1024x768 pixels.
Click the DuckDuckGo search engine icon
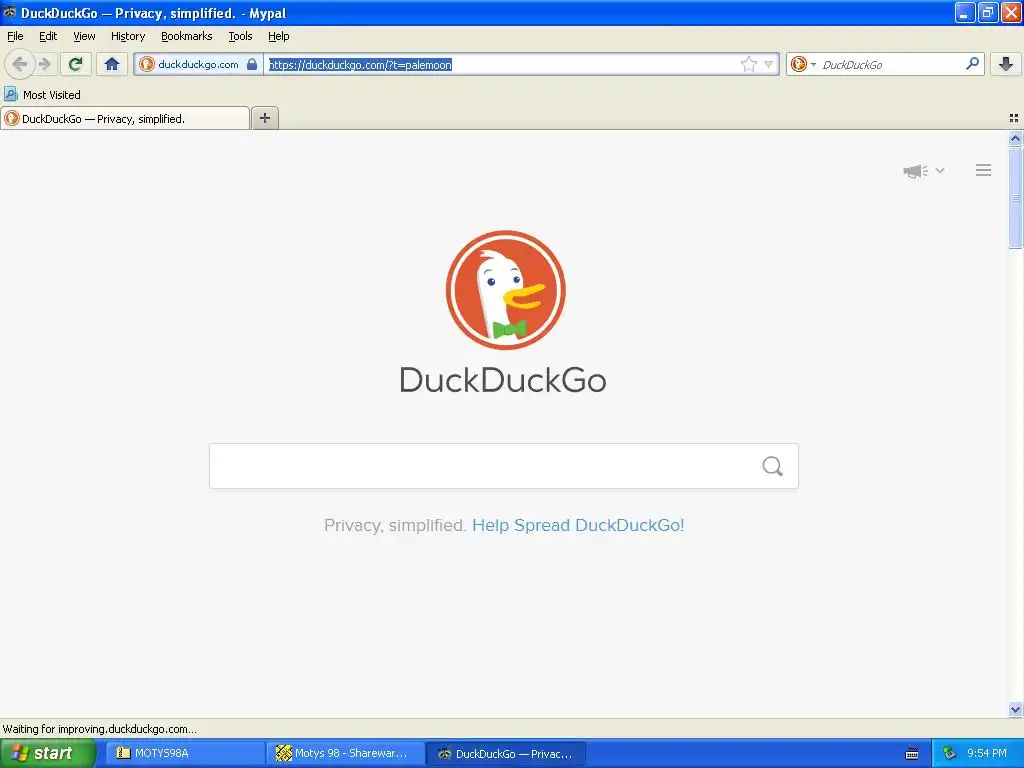click(x=798, y=64)
